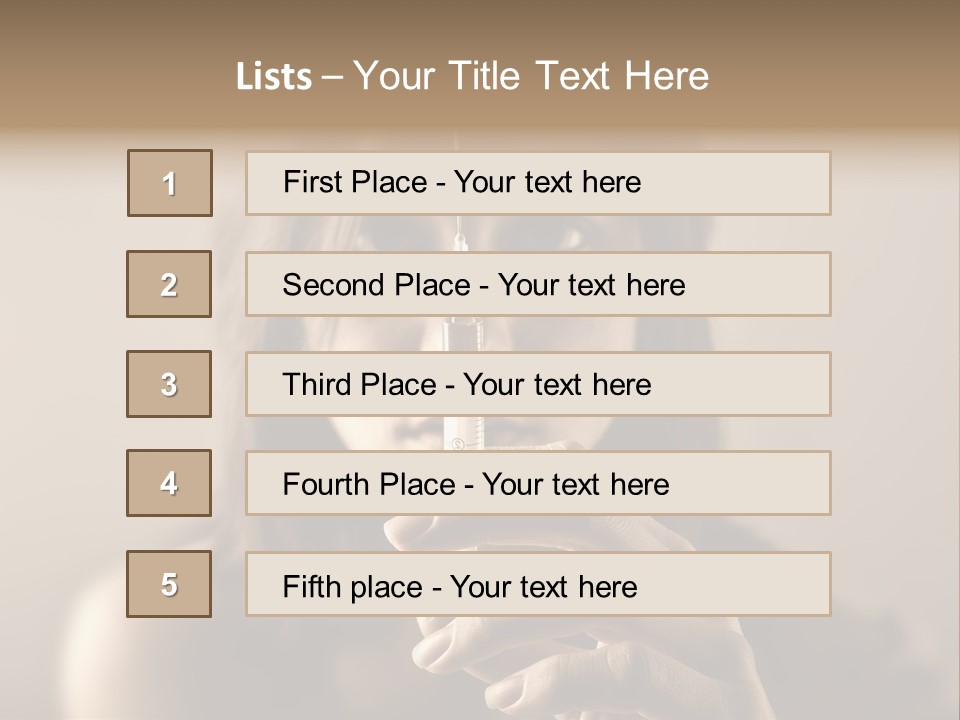Click the number 5 box
Screen dimensions: 960x720
(x=169, y=584)
